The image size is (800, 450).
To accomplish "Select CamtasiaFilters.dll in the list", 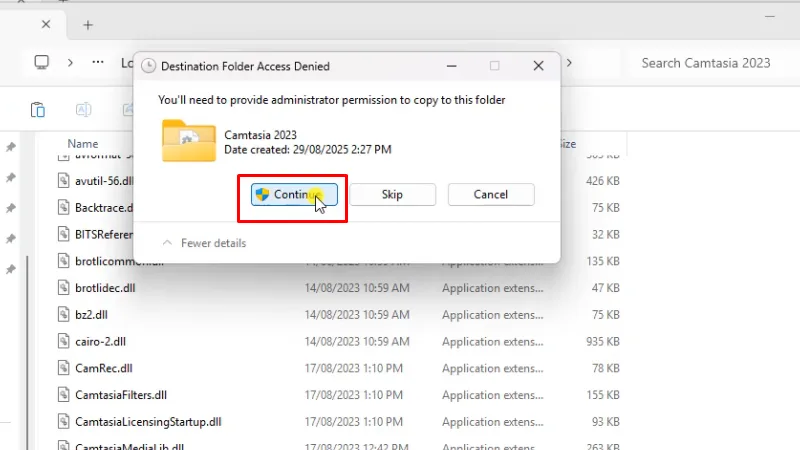I will (120, 395).
